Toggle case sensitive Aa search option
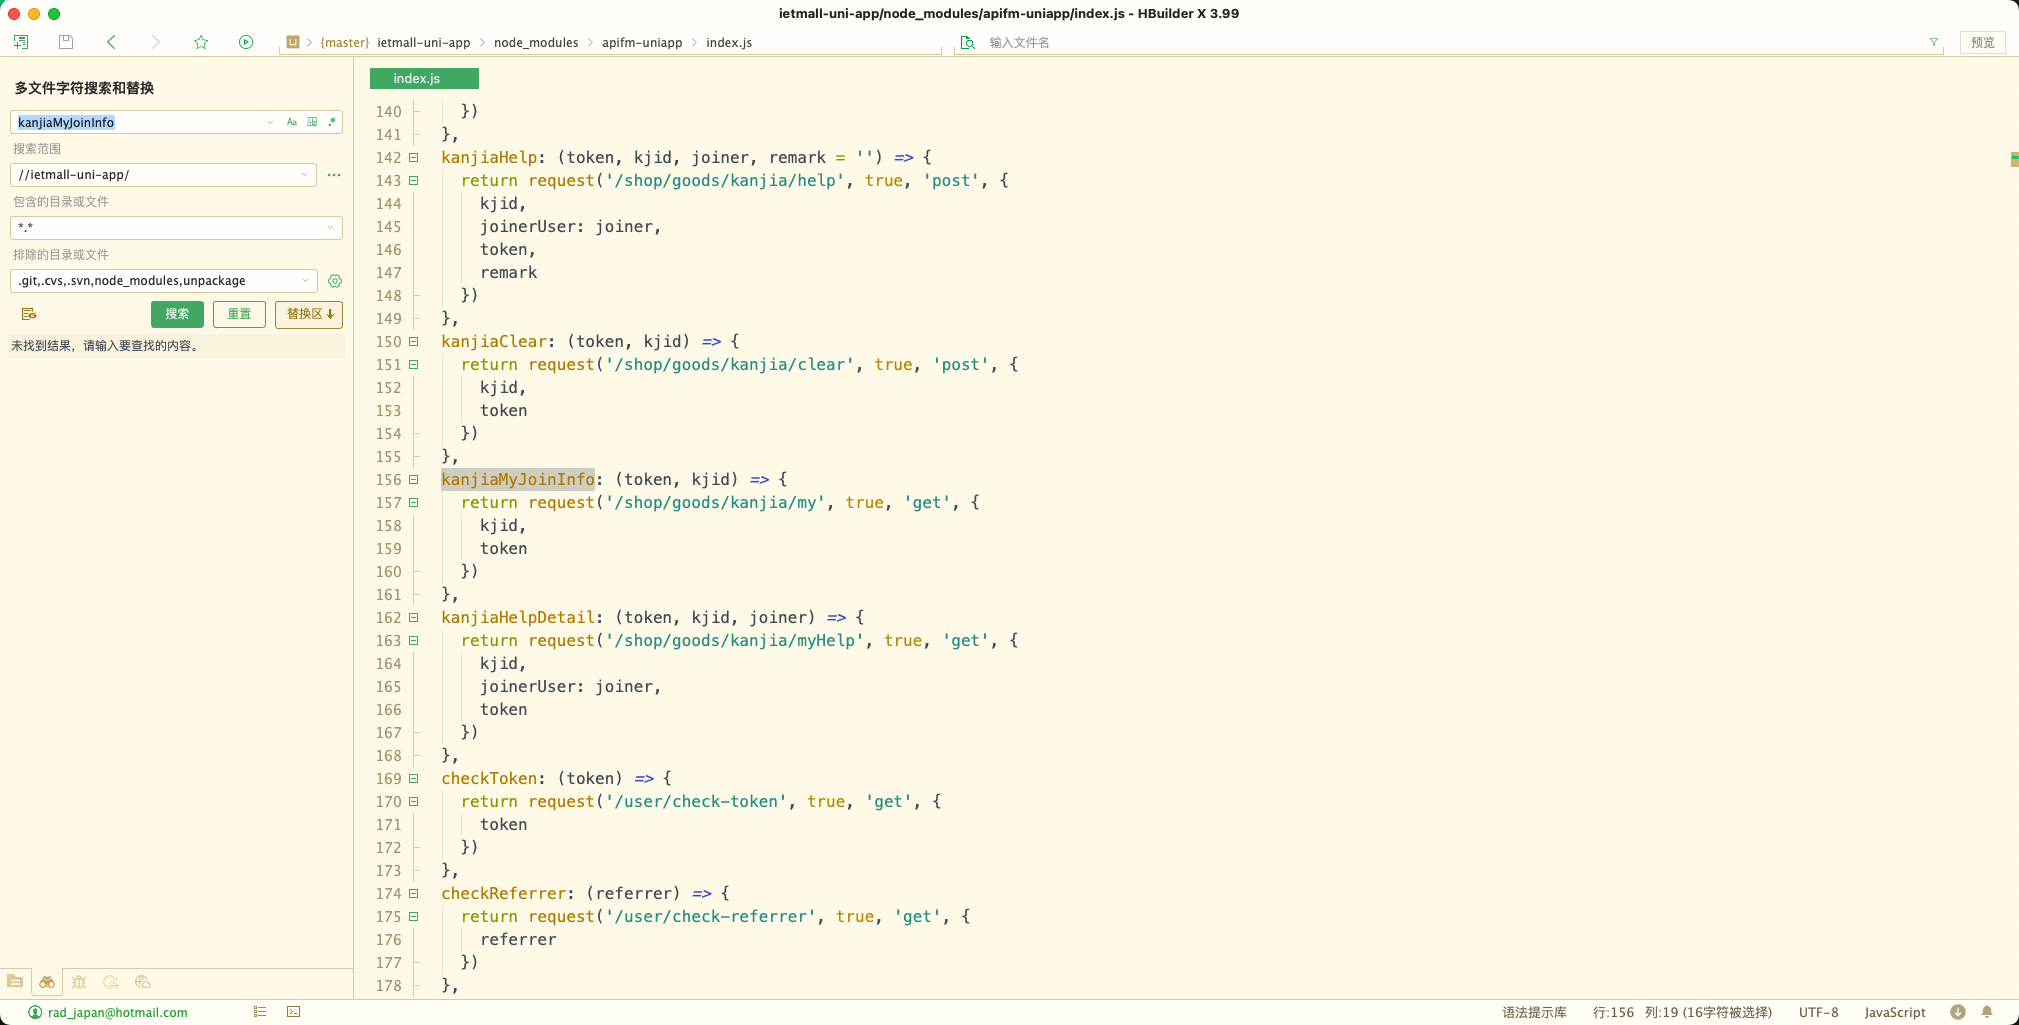Viewport: 2019px width, 1025px height. click(x=292, y=122)
